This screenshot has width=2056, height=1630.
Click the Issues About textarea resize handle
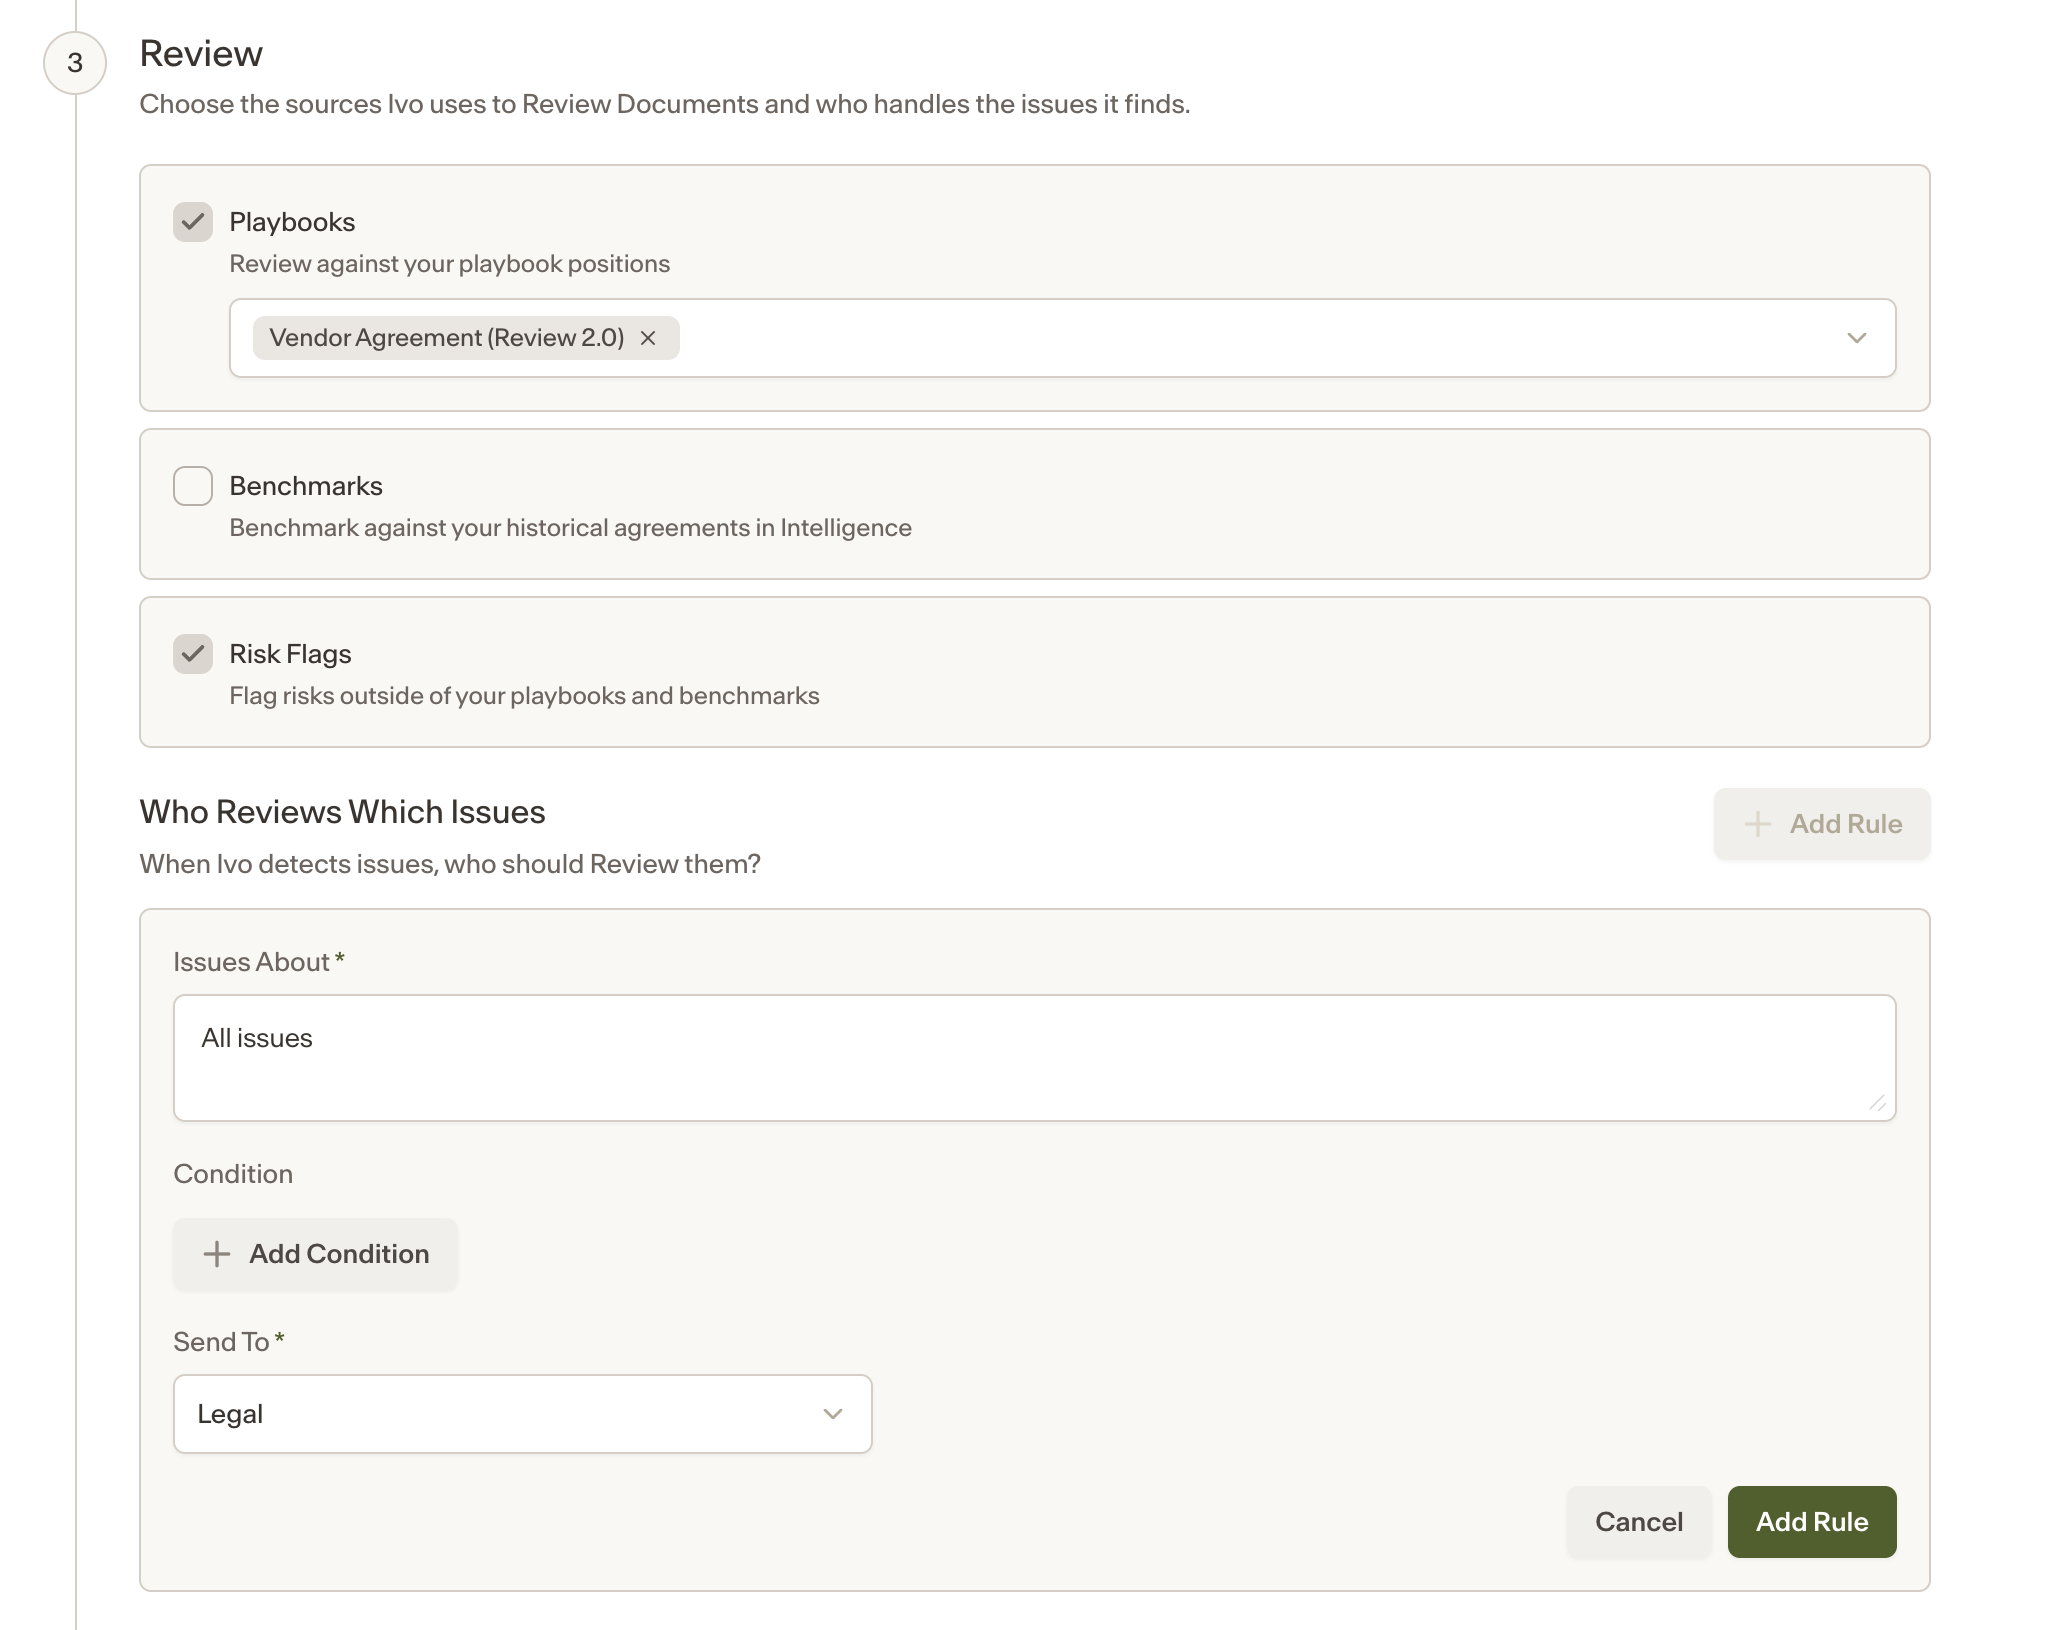[x=1877, y=1102]
